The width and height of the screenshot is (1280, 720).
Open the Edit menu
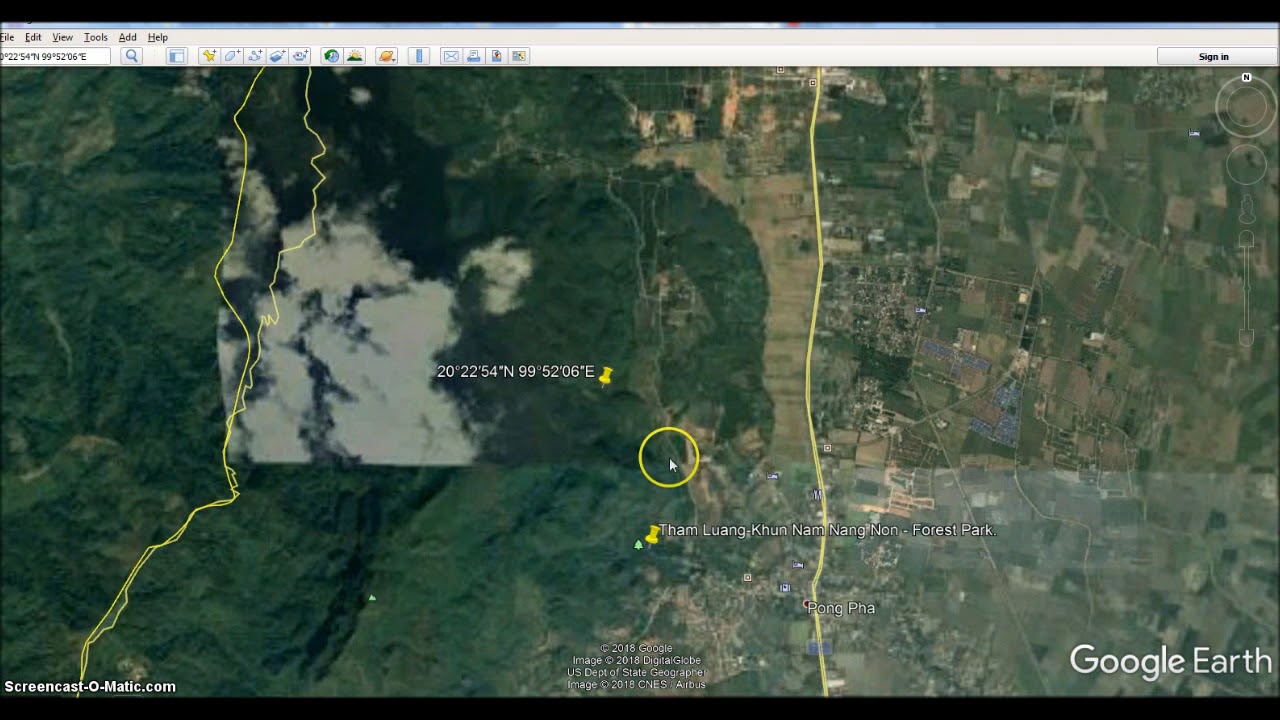pos(33,37)
